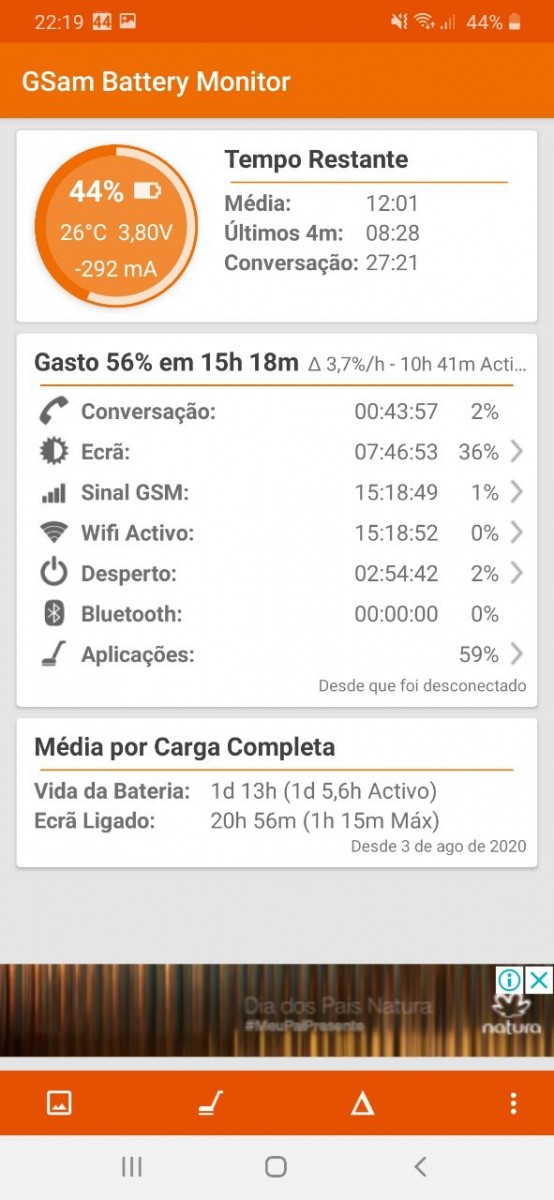The image size is (554, 1200).
Task: Tap the phone icon beside Conversação
Action: [x=53, y=411]
